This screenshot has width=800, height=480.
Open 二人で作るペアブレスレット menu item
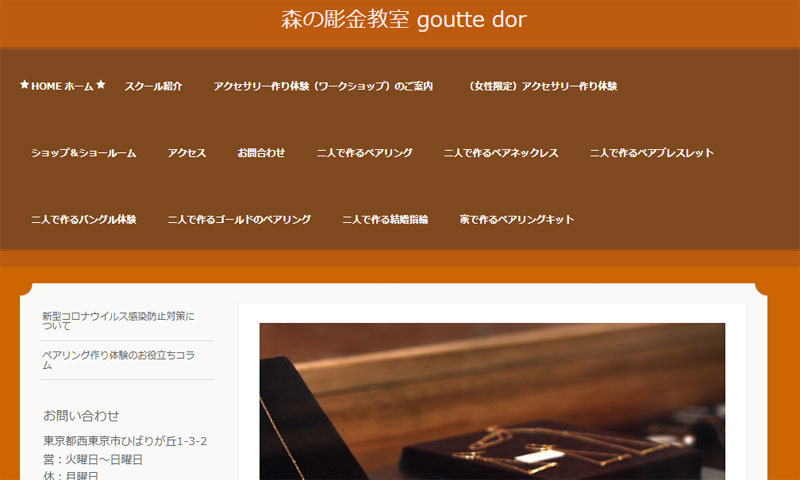[x=652, y=153]
